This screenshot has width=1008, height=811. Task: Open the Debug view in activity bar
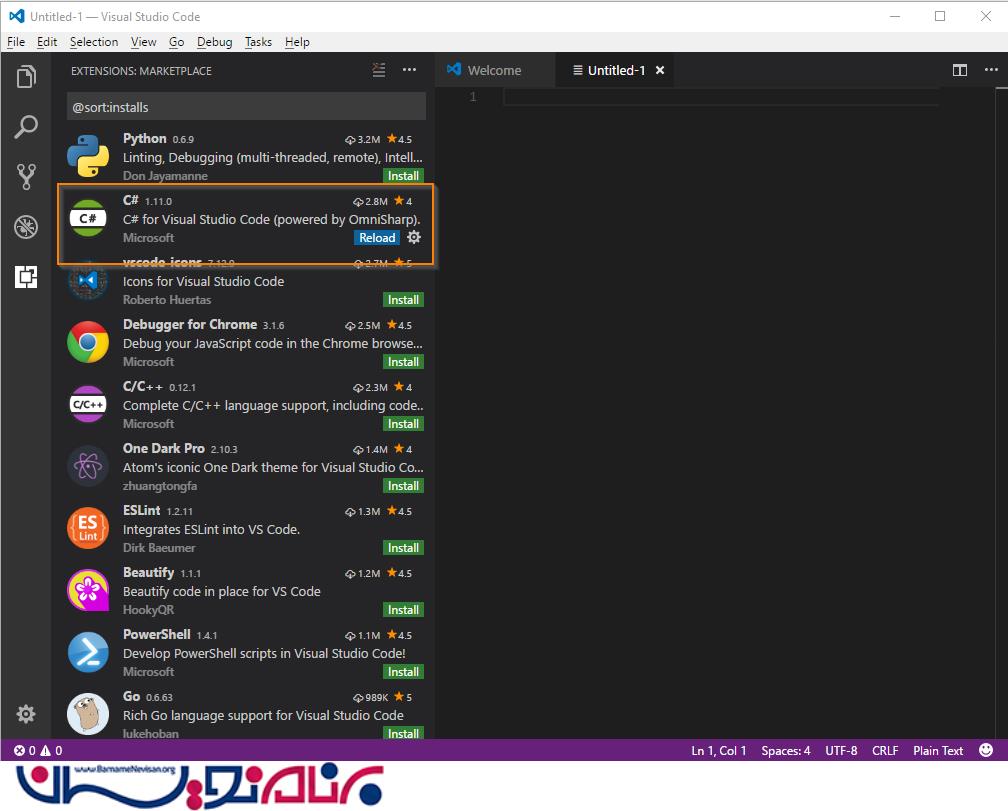(26, 227)
